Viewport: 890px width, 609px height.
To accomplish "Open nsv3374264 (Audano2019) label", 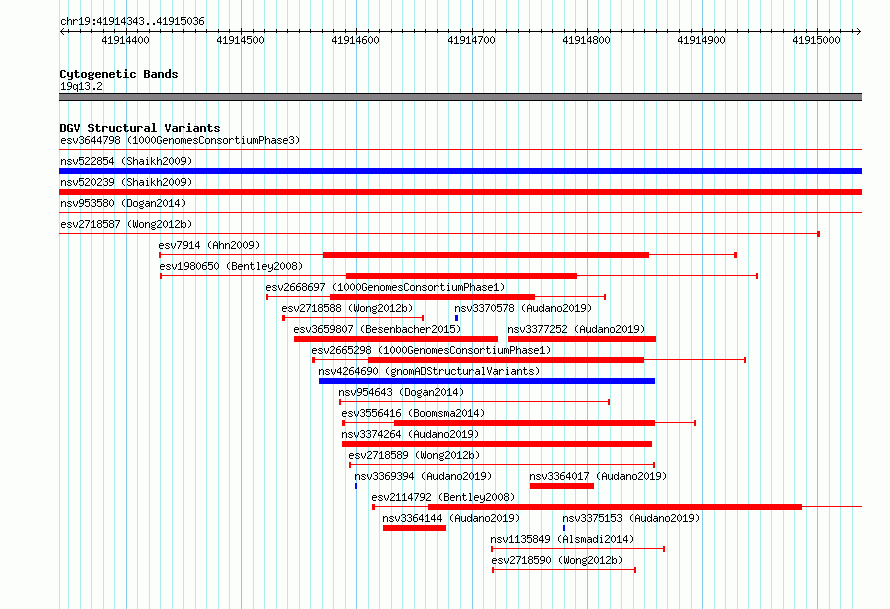I will point(410,434).
